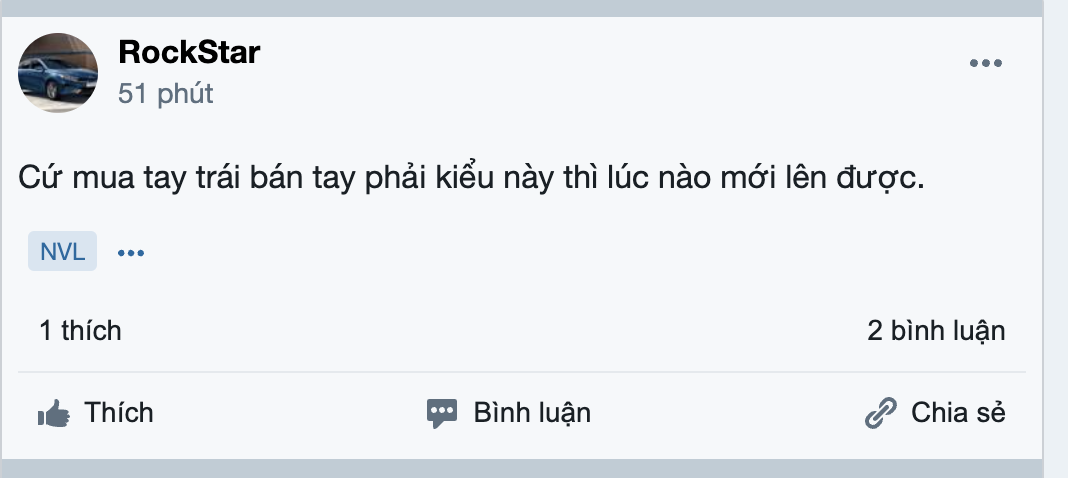Click the divider line above action buttons

pyautogui.click(x=522, y=372)
